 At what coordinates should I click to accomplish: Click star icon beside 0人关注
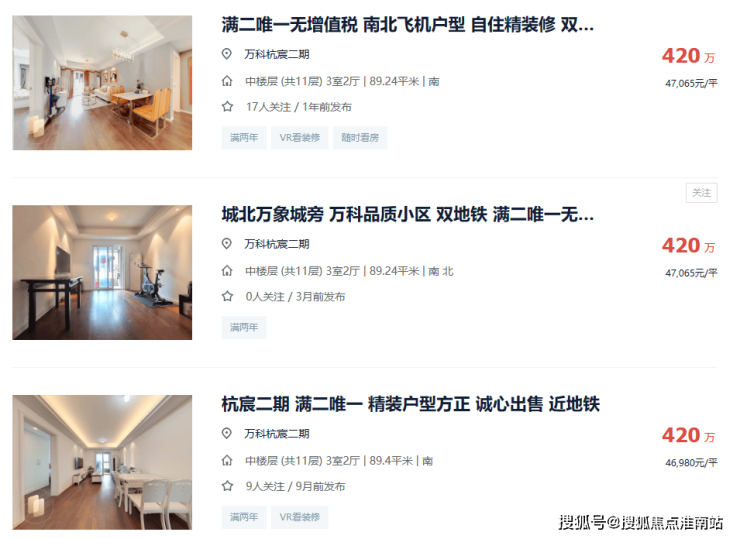coord(227,296)
